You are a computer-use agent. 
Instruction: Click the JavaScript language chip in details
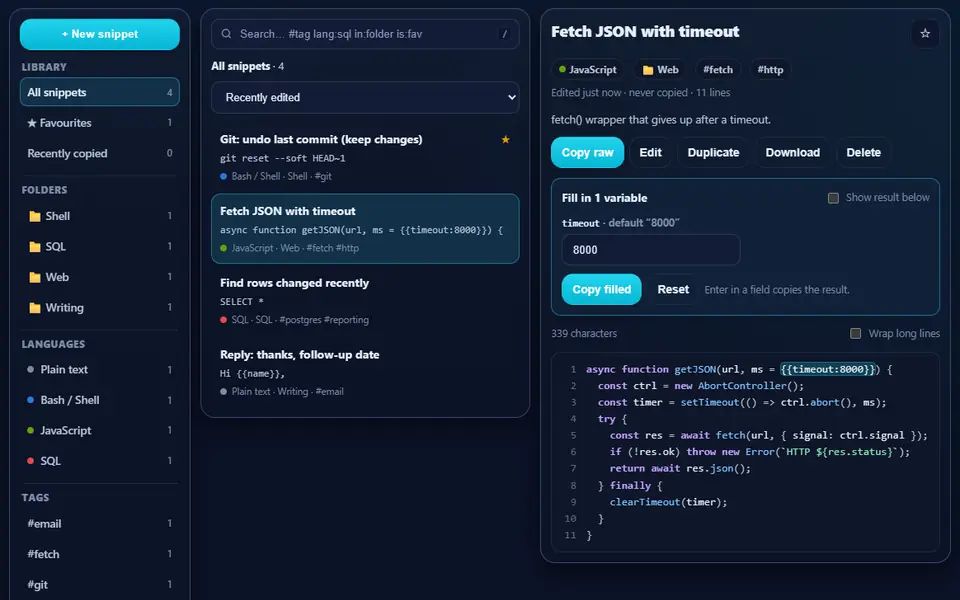click(587, 70)
